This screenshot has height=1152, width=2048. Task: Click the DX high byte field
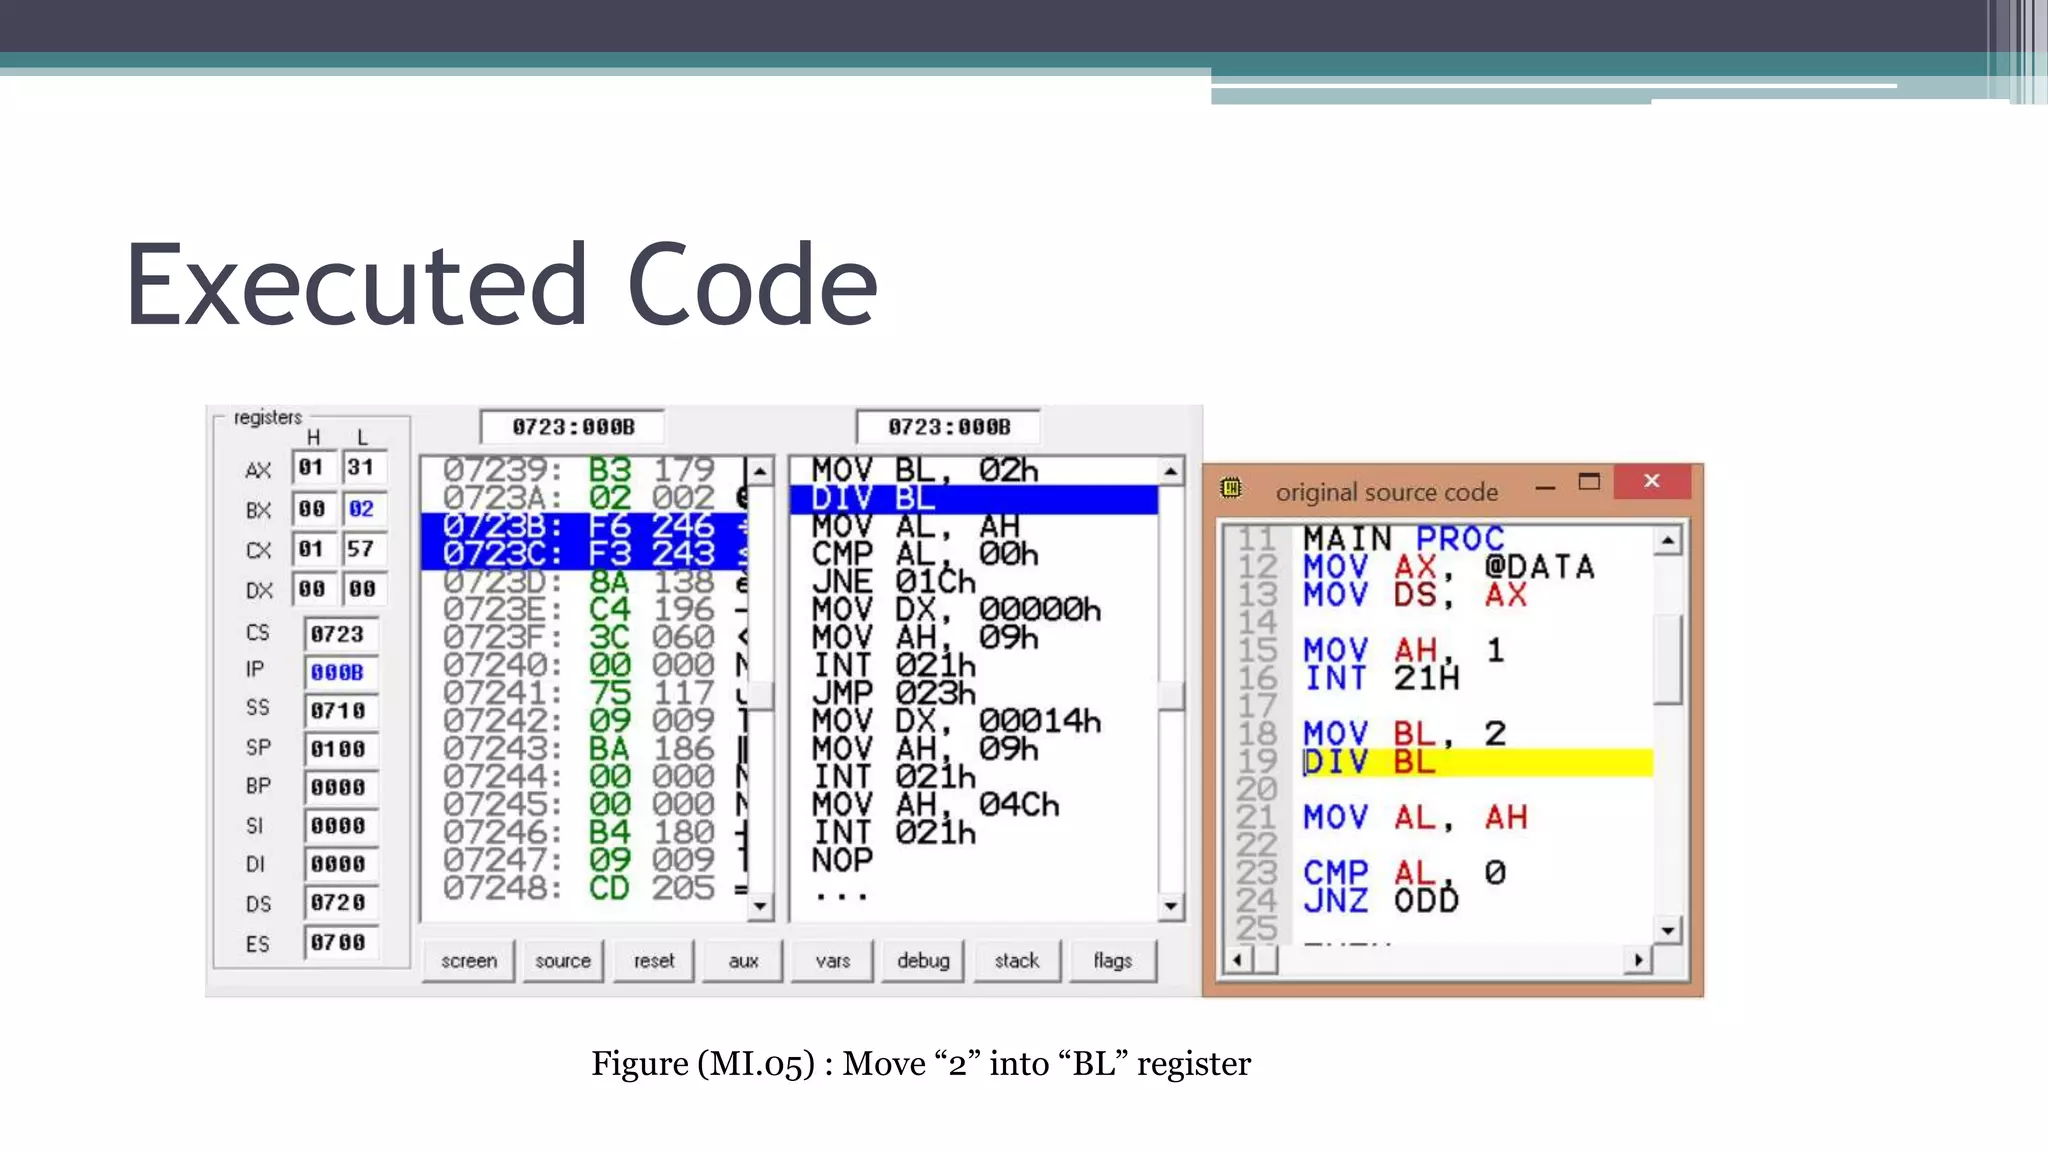pyautogui.click(x=312, y=589)
